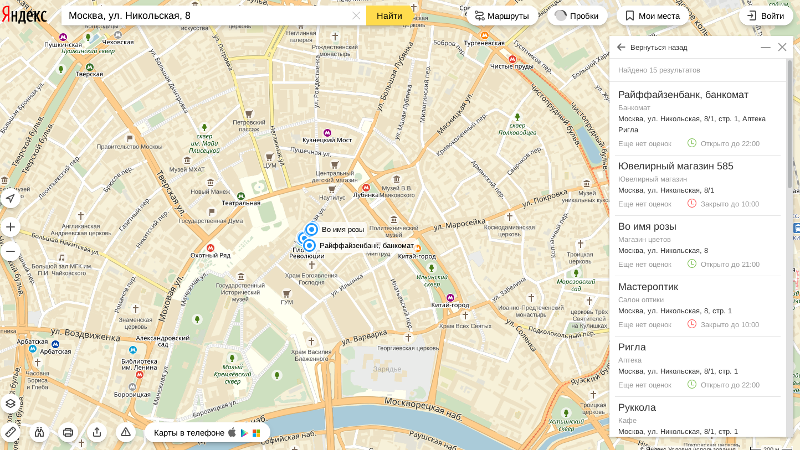
Task: Click the print map icon
Action: click(x=68, y=433)
